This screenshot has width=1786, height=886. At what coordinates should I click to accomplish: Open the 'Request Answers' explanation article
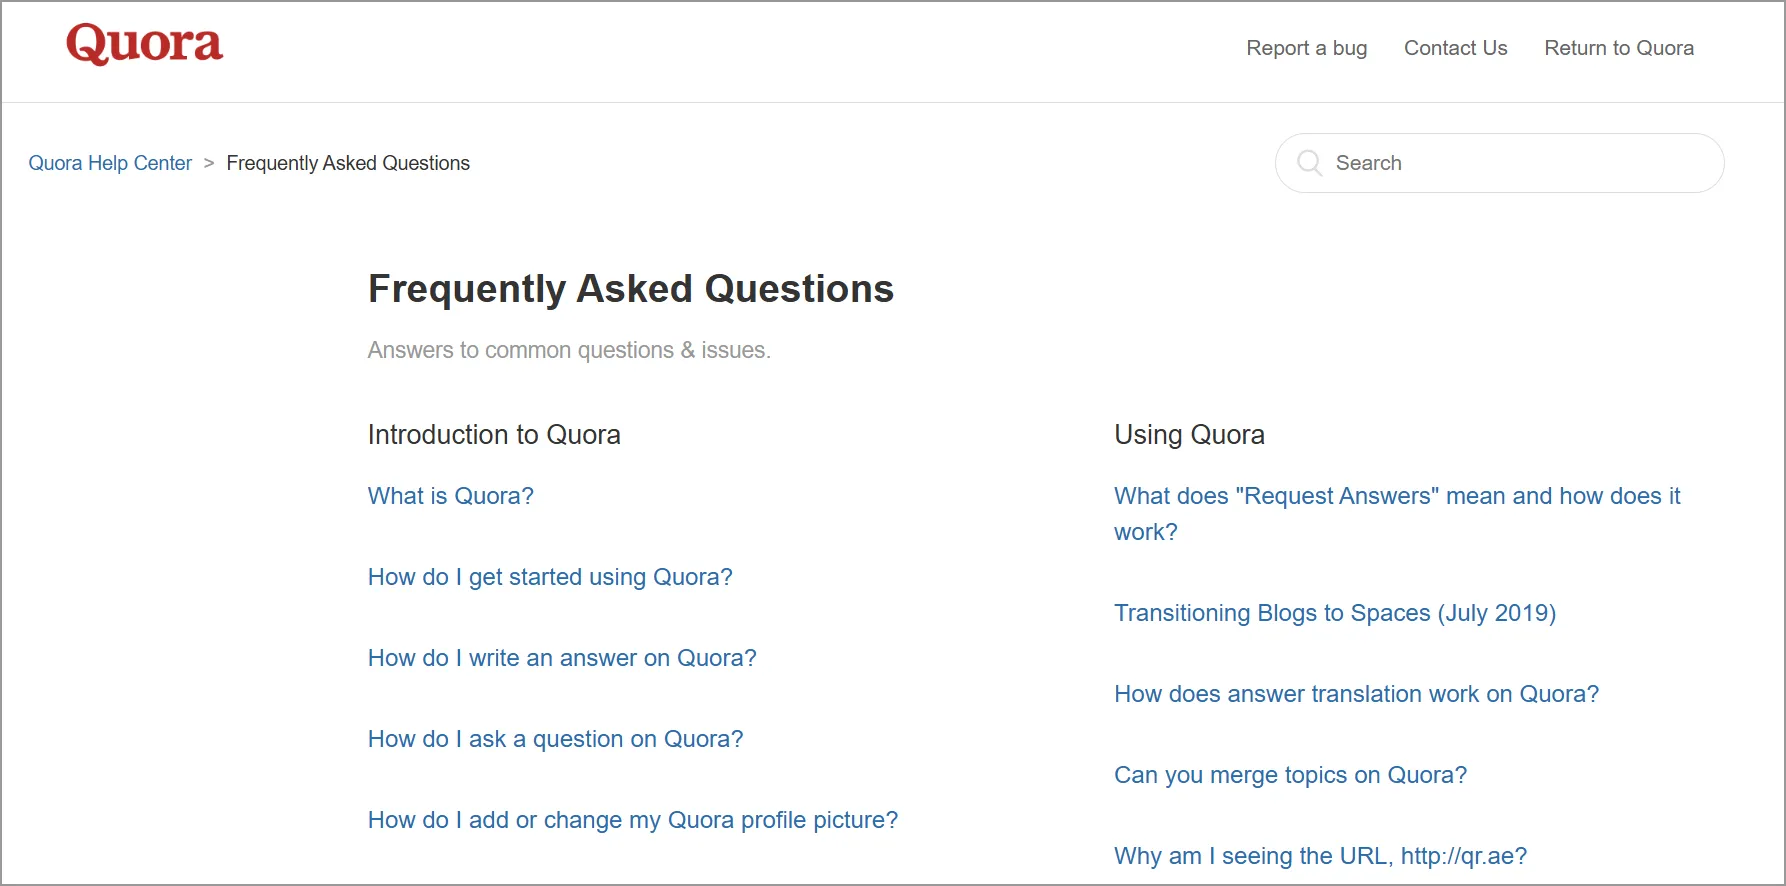(1397, 514)
